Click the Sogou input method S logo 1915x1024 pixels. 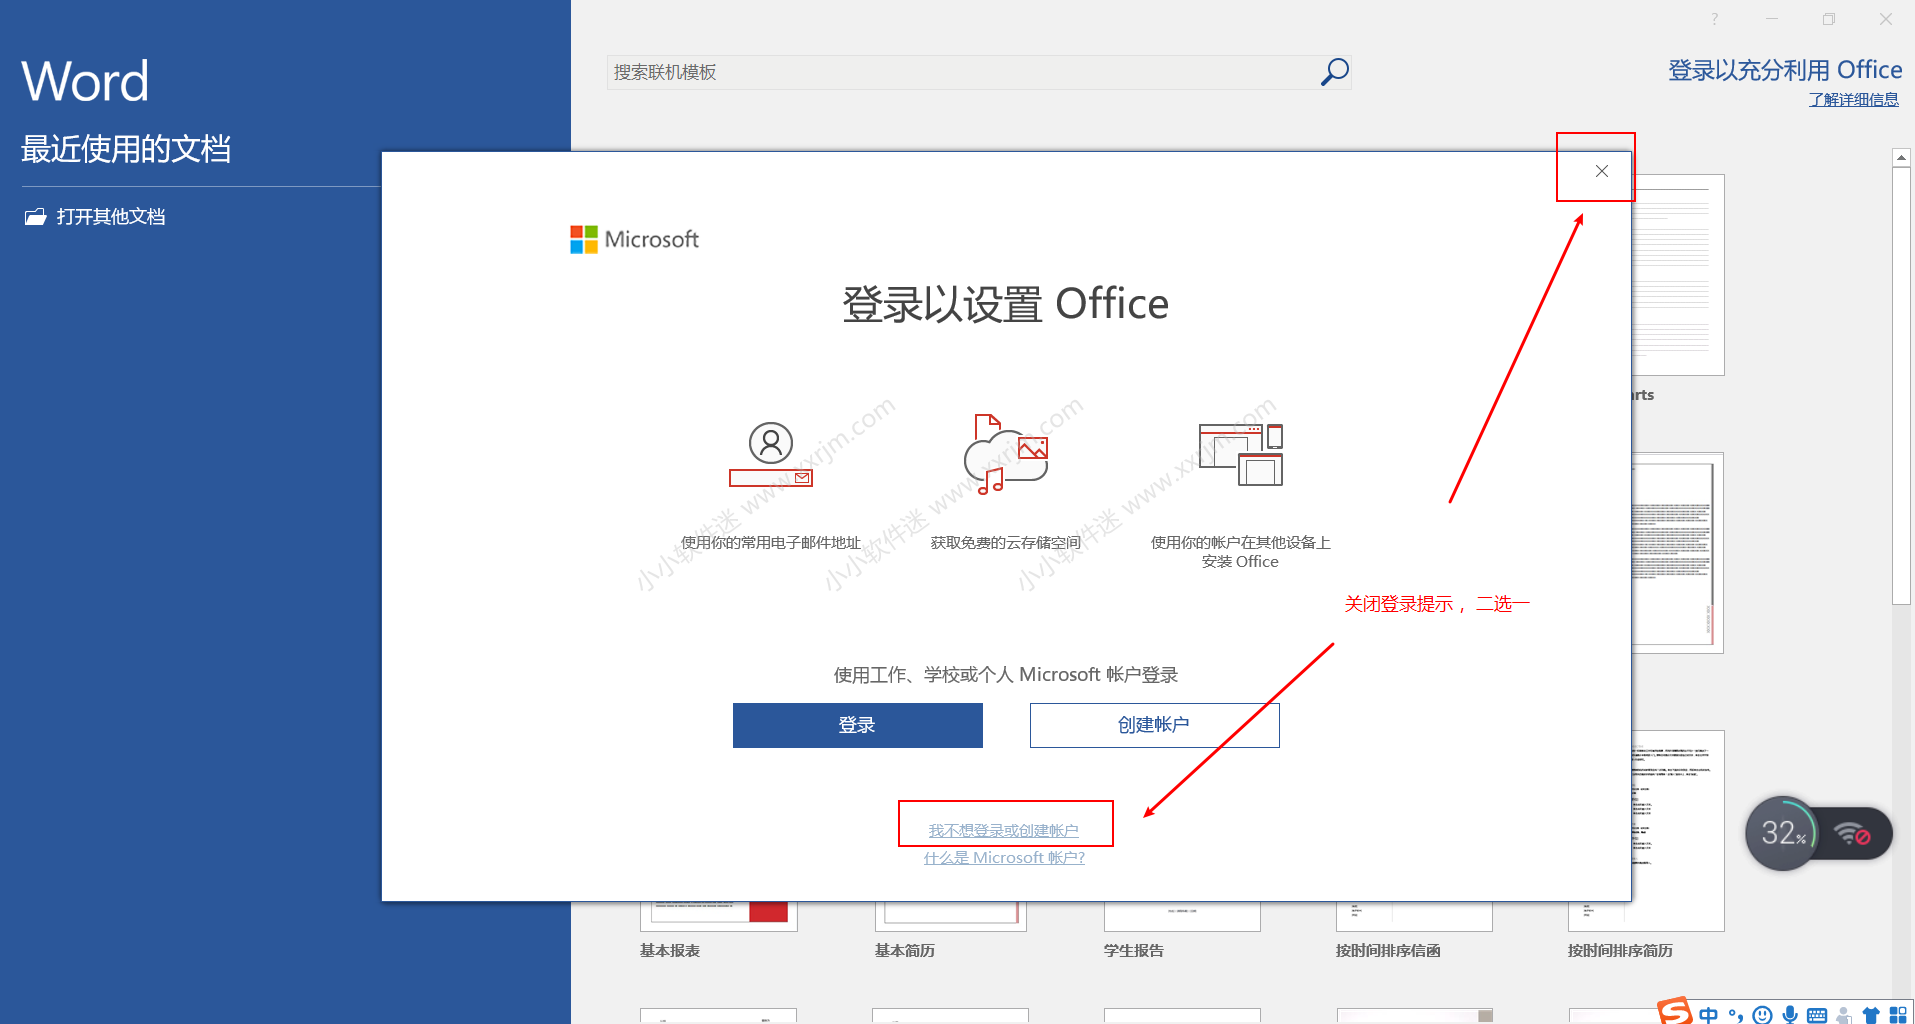[x=1675, y=1011]
